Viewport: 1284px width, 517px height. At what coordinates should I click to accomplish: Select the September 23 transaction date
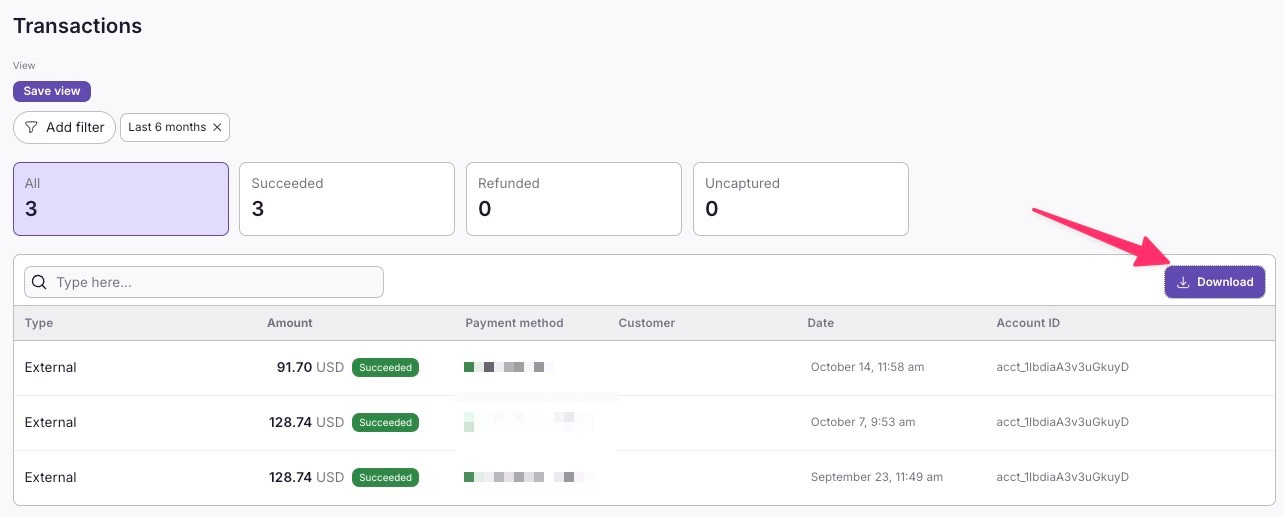(x=876, y=478)
